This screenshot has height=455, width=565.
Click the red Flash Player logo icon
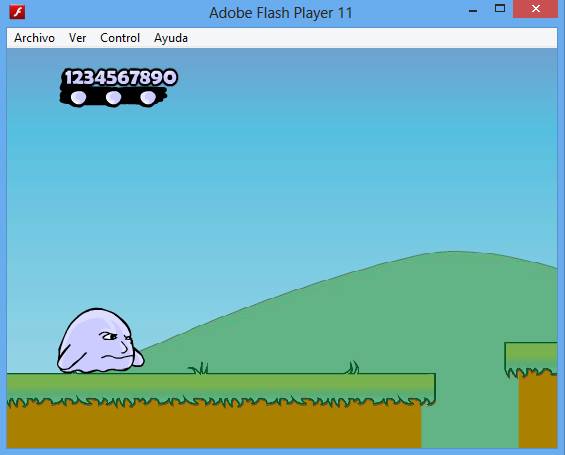tap(17, 12)
